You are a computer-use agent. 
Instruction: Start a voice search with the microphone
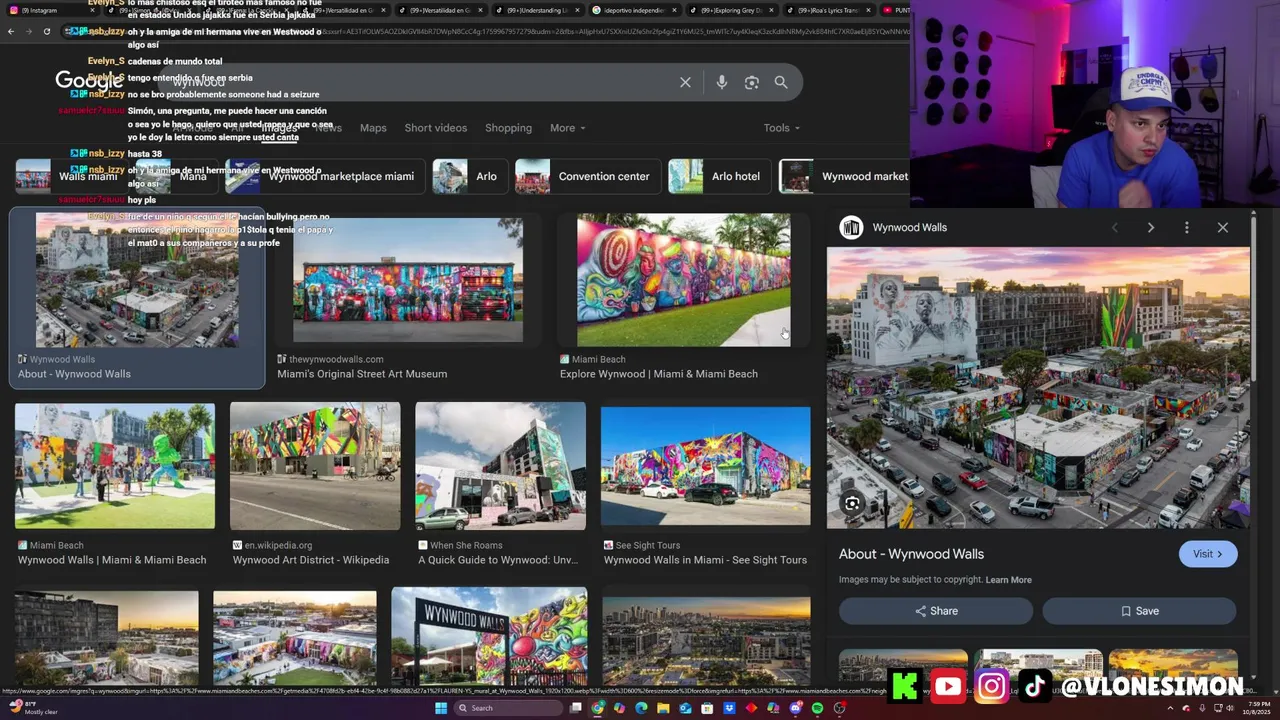pyautogui.click(x=722, y=82)
